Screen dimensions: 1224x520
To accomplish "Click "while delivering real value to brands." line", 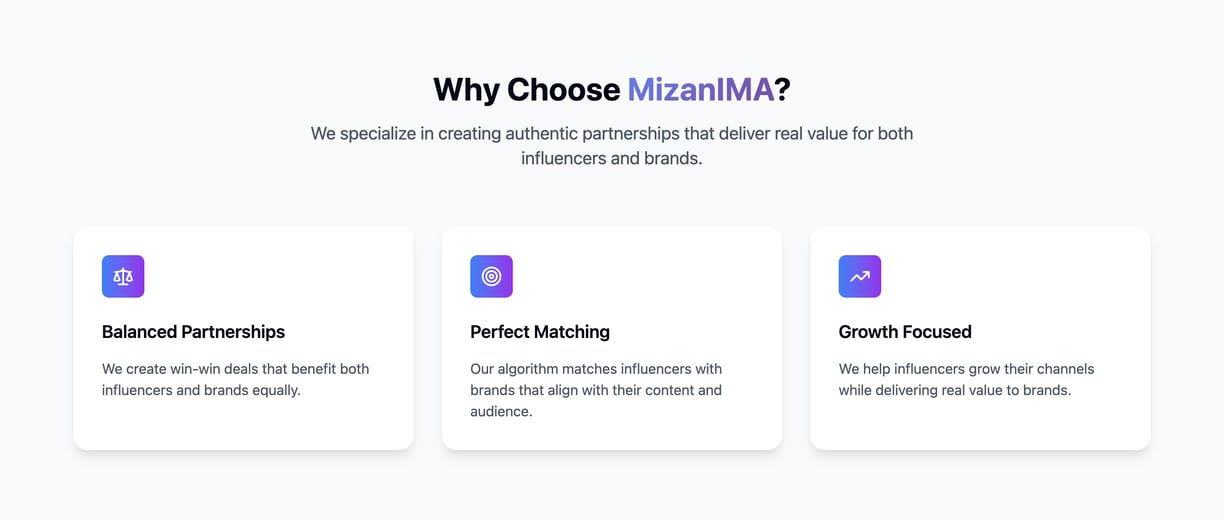I will [x=955, y=390].
